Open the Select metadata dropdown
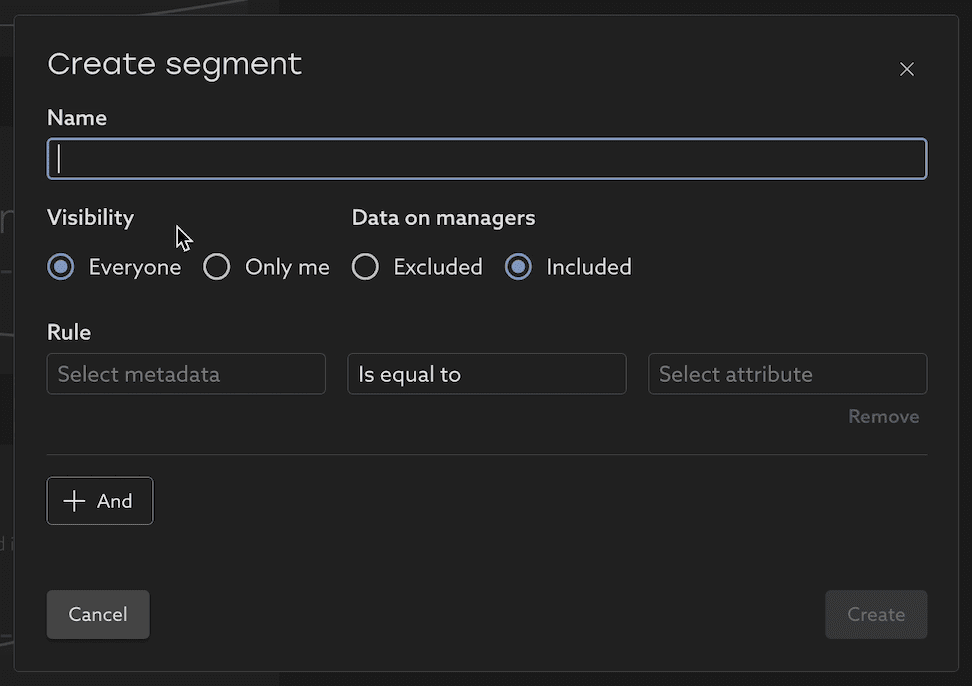The height and width of the screenshot is (686, 972). pos(186,374)
